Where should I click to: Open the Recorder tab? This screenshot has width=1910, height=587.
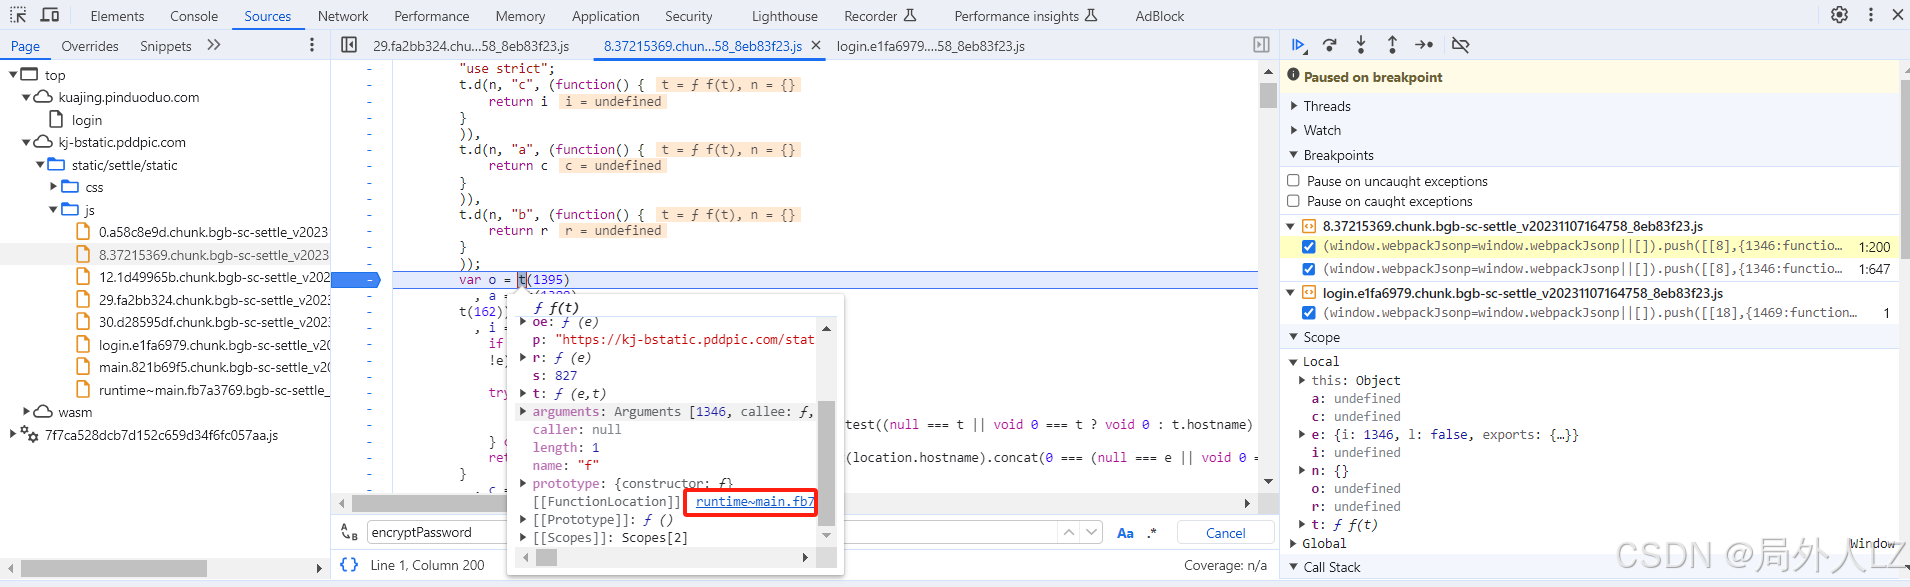[x=880, y=16]
